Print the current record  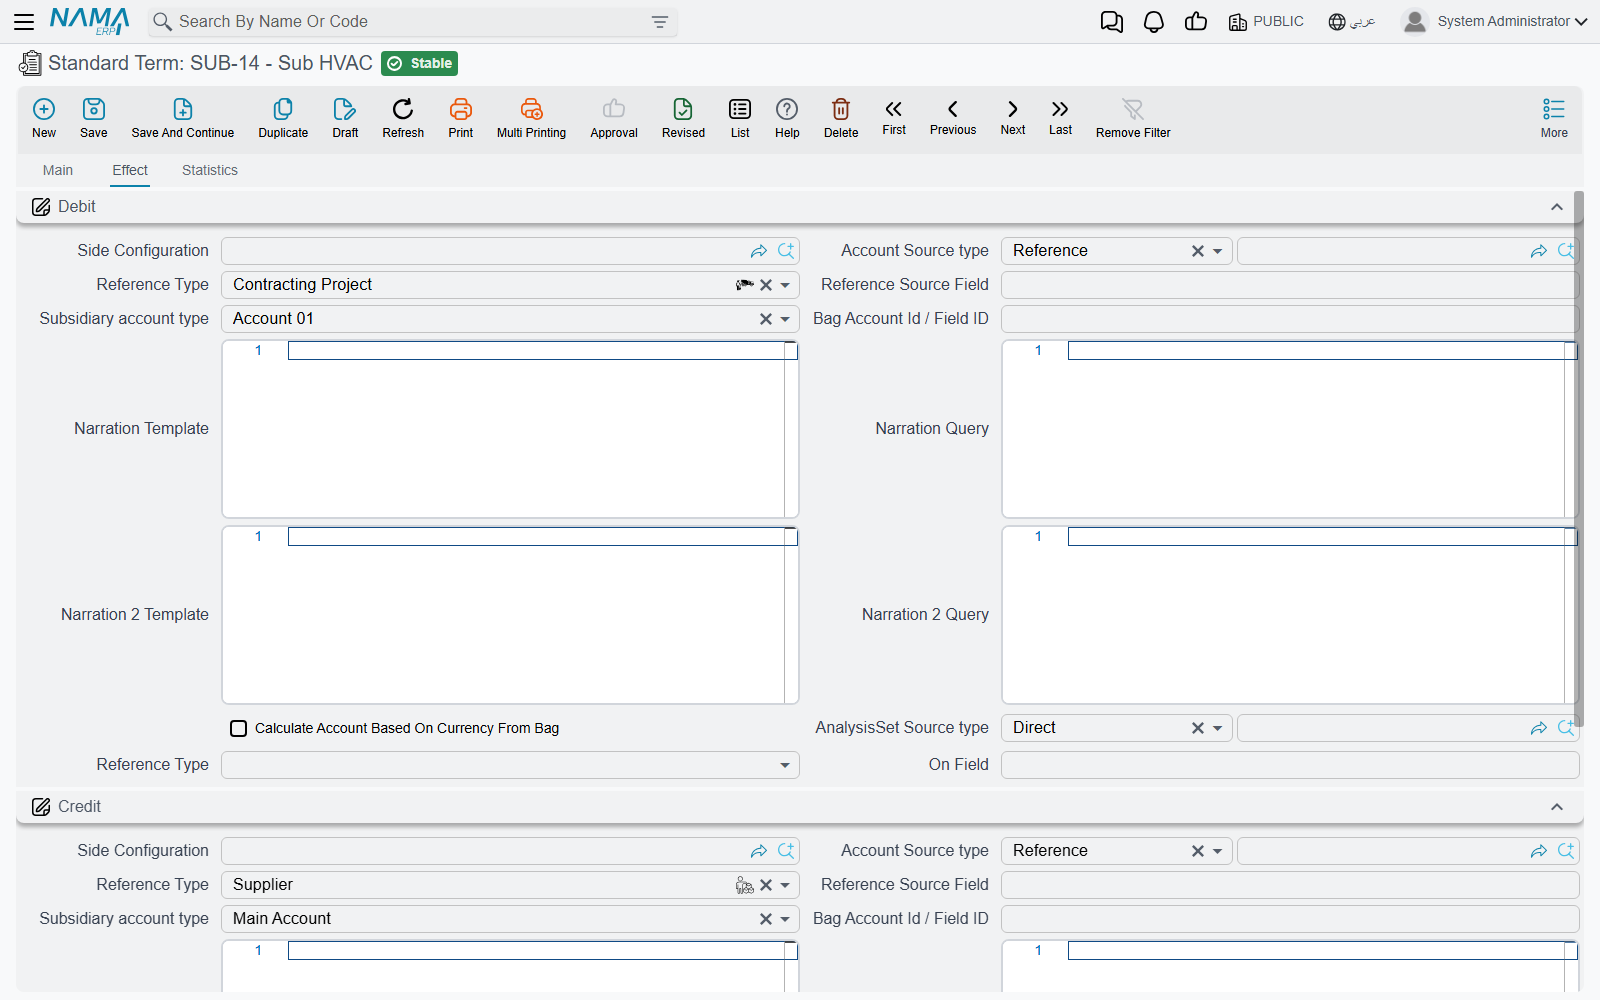tap(461, 118)
